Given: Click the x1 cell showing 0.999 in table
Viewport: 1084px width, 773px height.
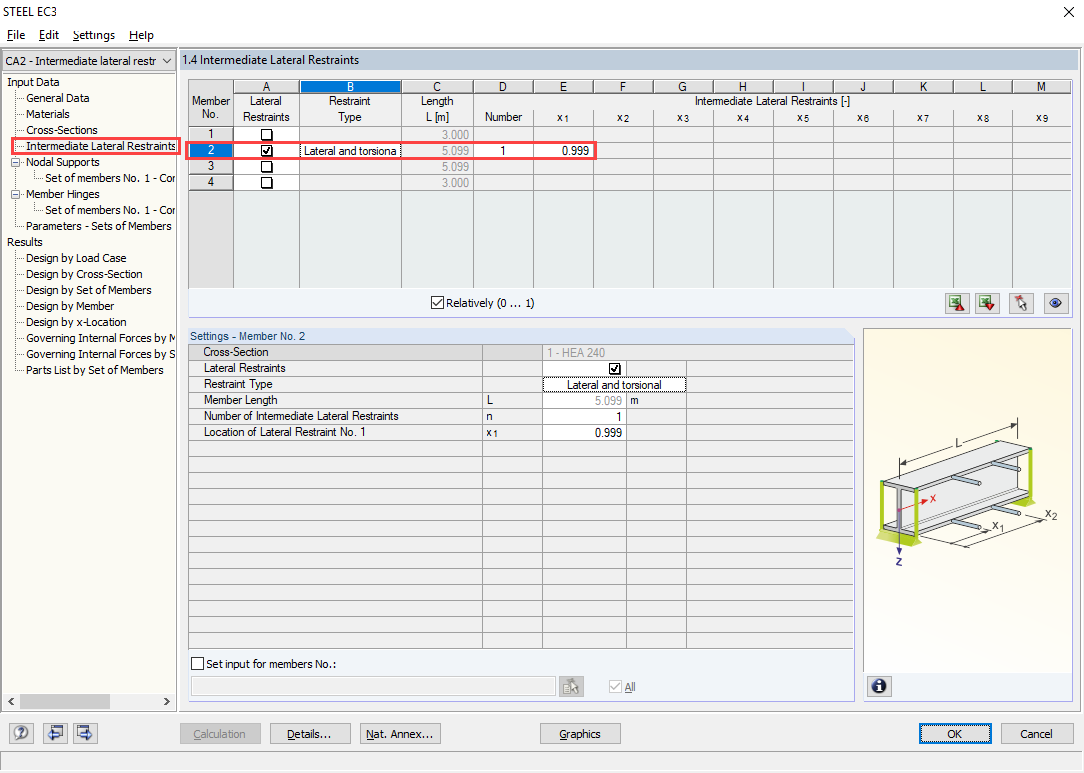Looking at the screenshot, I should (563, 150).
